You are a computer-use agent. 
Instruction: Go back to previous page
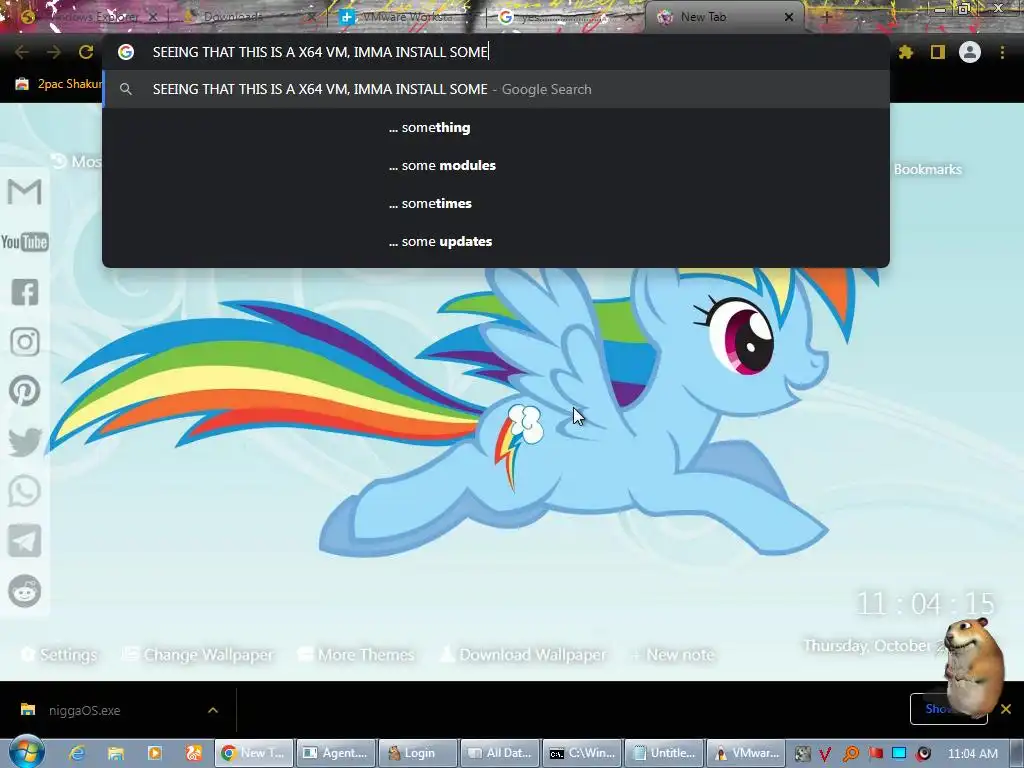(22, 52)
